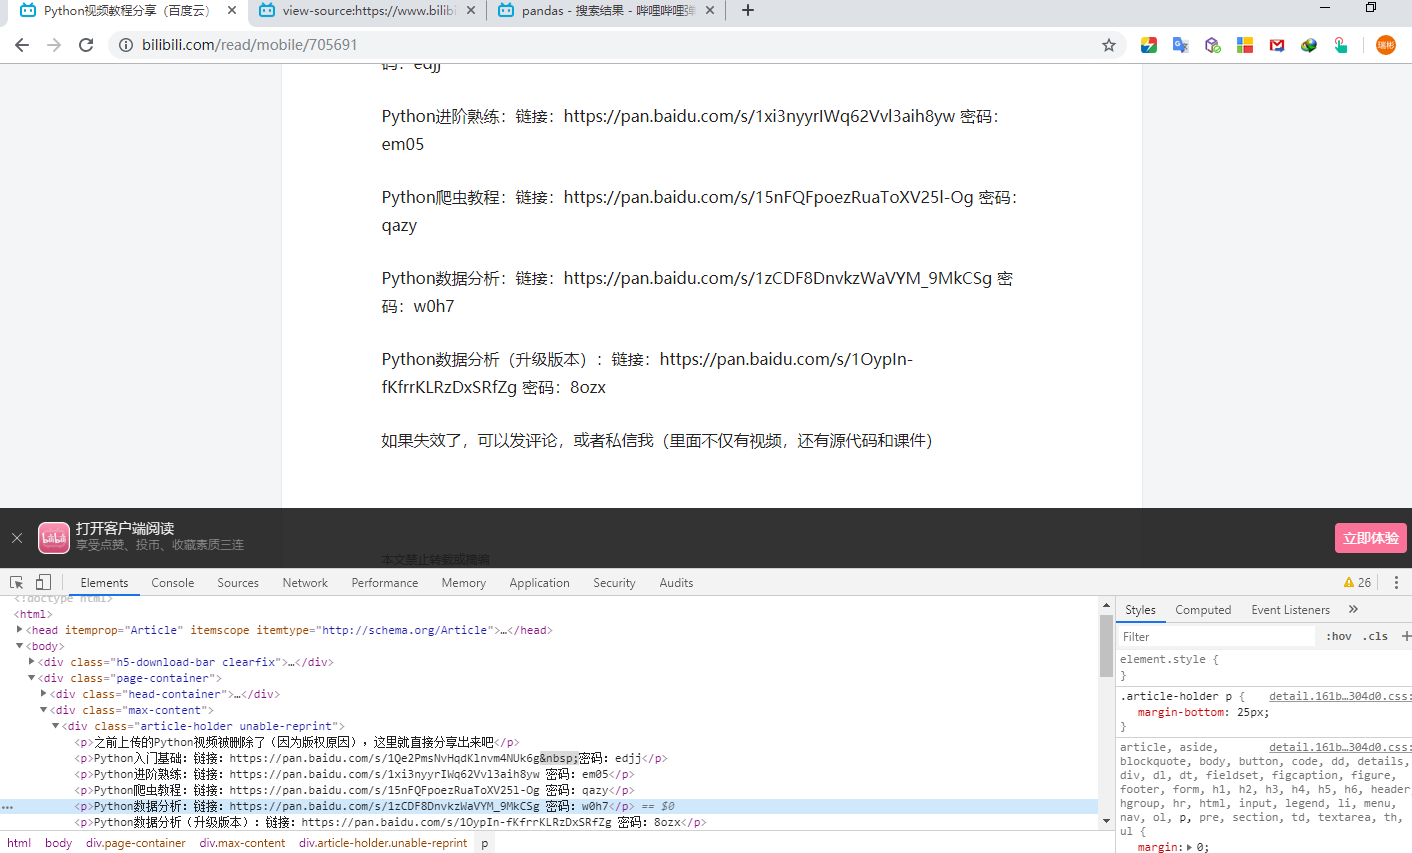Viewport: 1412px width, 853px height.
Task: Collapse the body element node
Action: click(20, 646)
